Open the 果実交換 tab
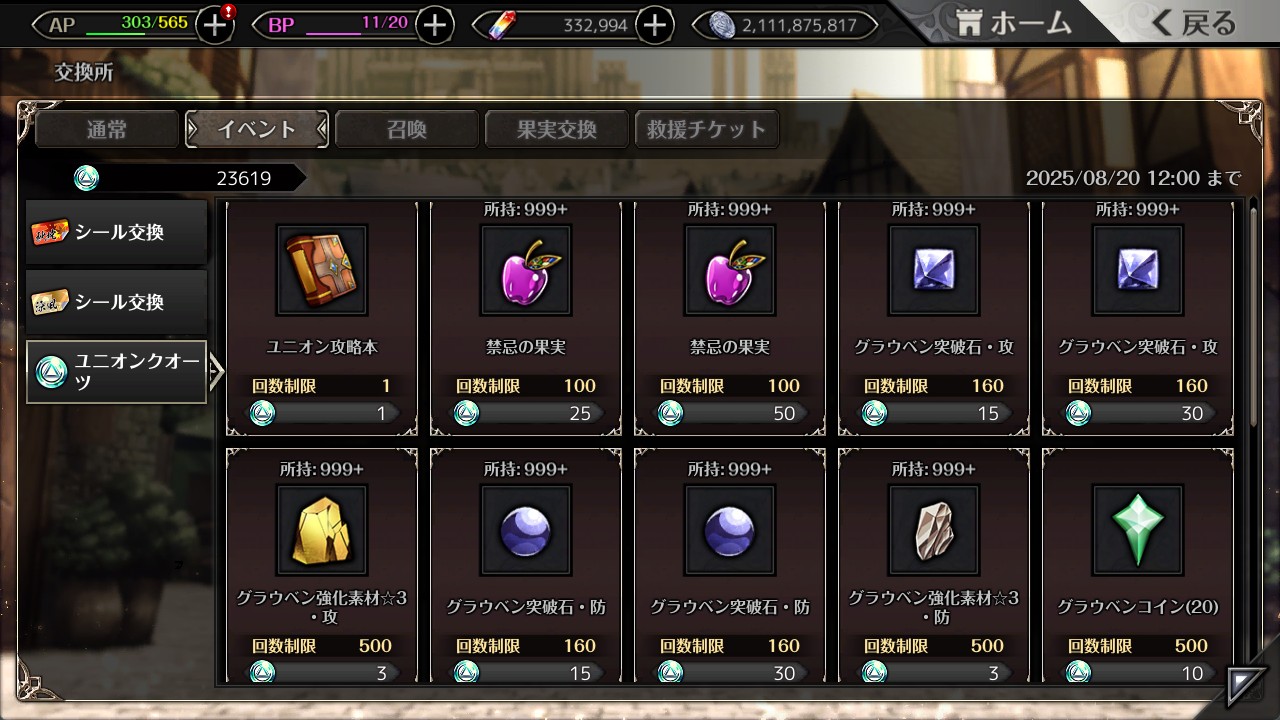Viewport: 1280px width, 720px height. [x=557, y=129]
